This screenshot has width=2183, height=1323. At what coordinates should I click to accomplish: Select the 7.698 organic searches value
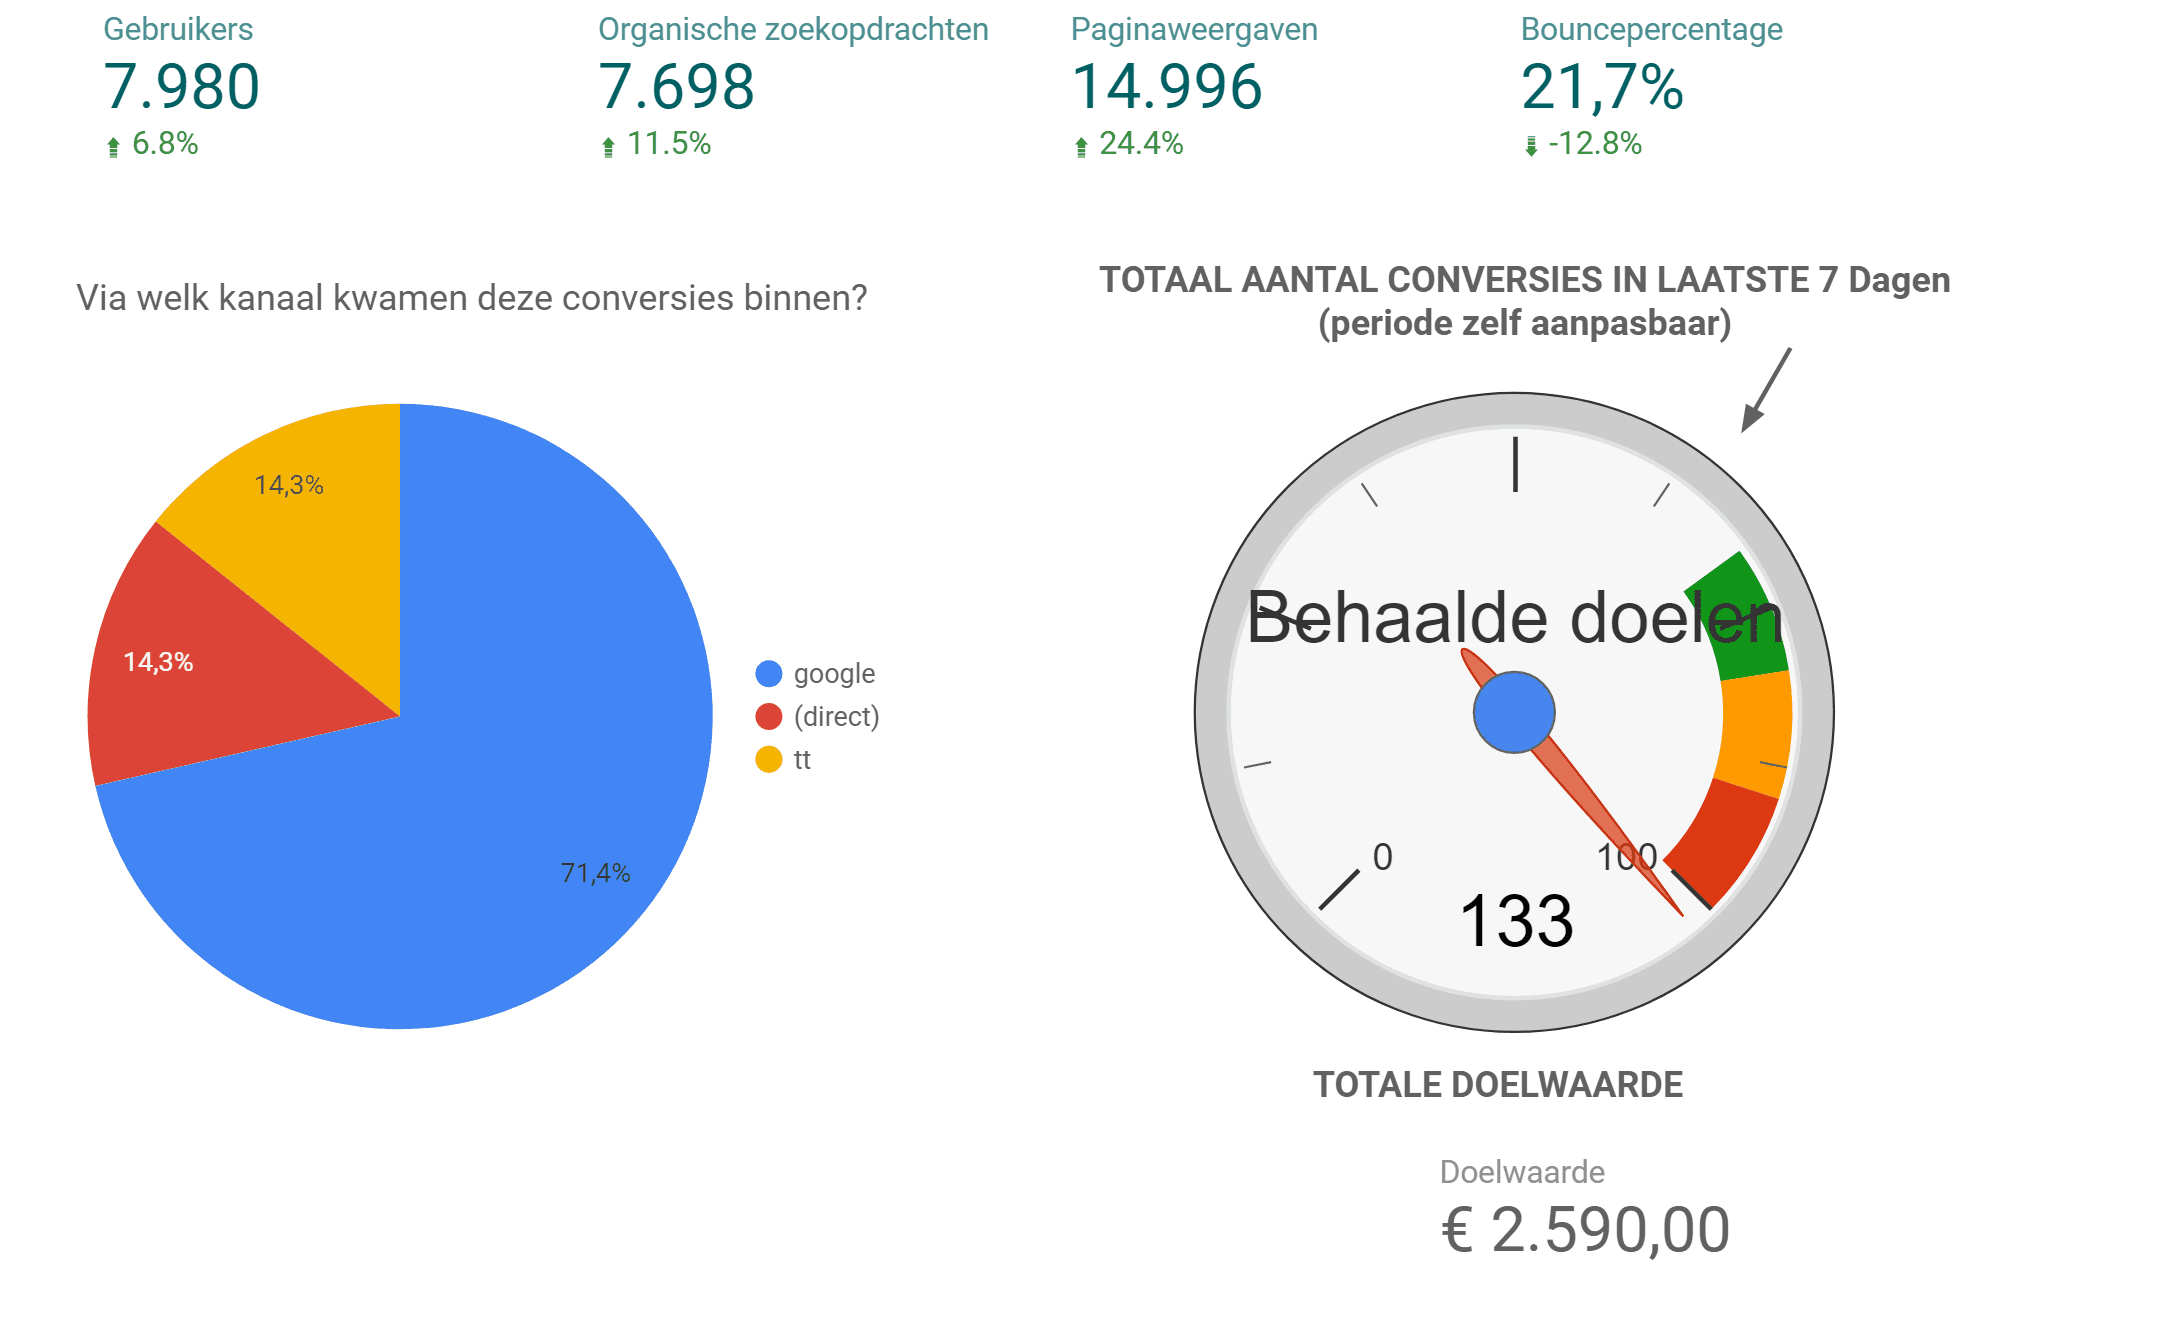[676, 86]
